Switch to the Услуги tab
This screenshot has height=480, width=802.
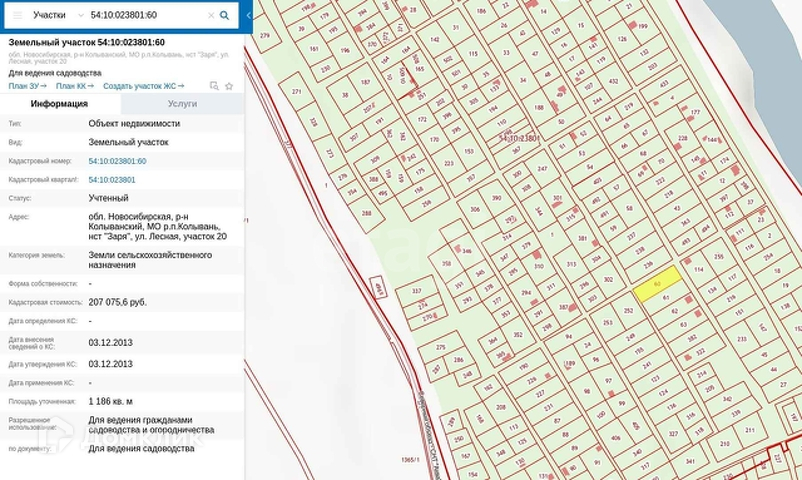(182, 103)
